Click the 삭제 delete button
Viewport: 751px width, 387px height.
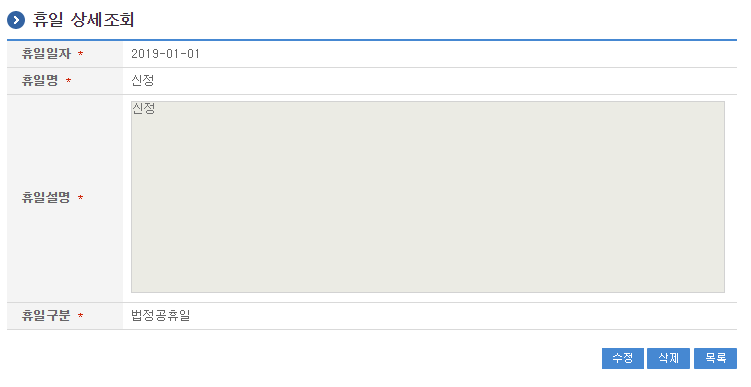click(668, 358)
